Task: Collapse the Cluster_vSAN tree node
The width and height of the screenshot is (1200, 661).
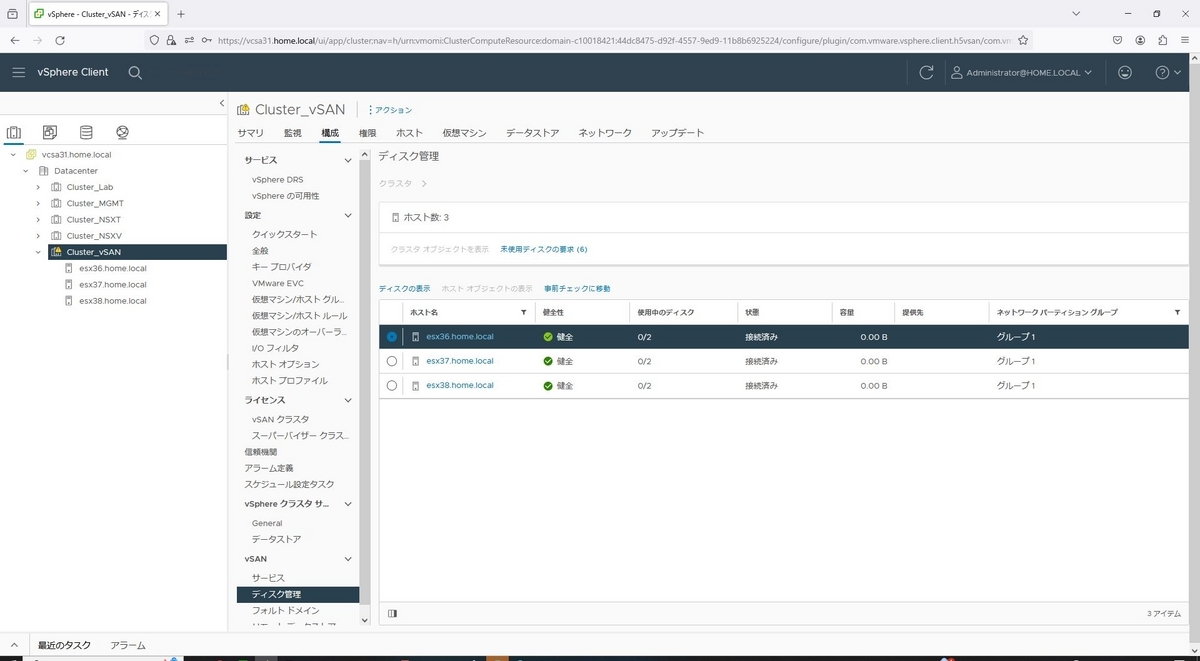Action: pos(38,252)
